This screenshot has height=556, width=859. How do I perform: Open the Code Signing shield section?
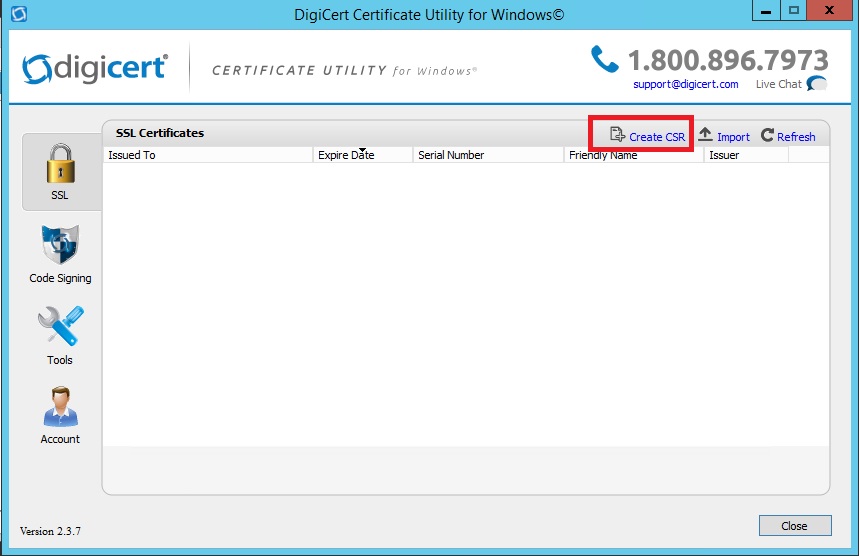60,253
